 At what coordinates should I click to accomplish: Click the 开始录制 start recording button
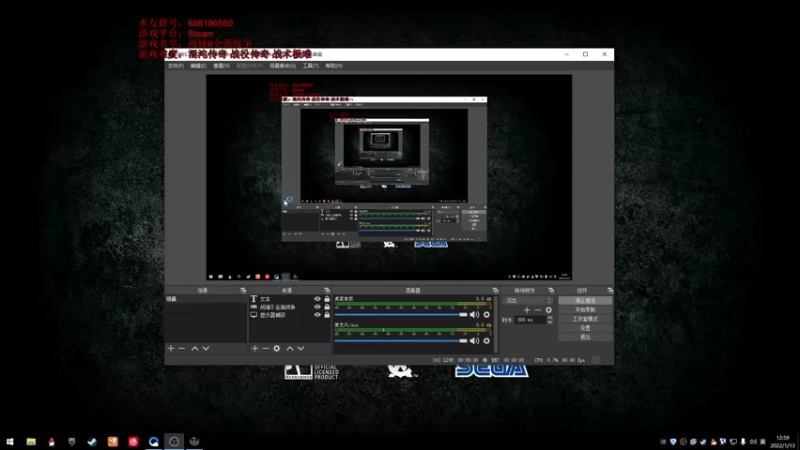pos(585,310)
